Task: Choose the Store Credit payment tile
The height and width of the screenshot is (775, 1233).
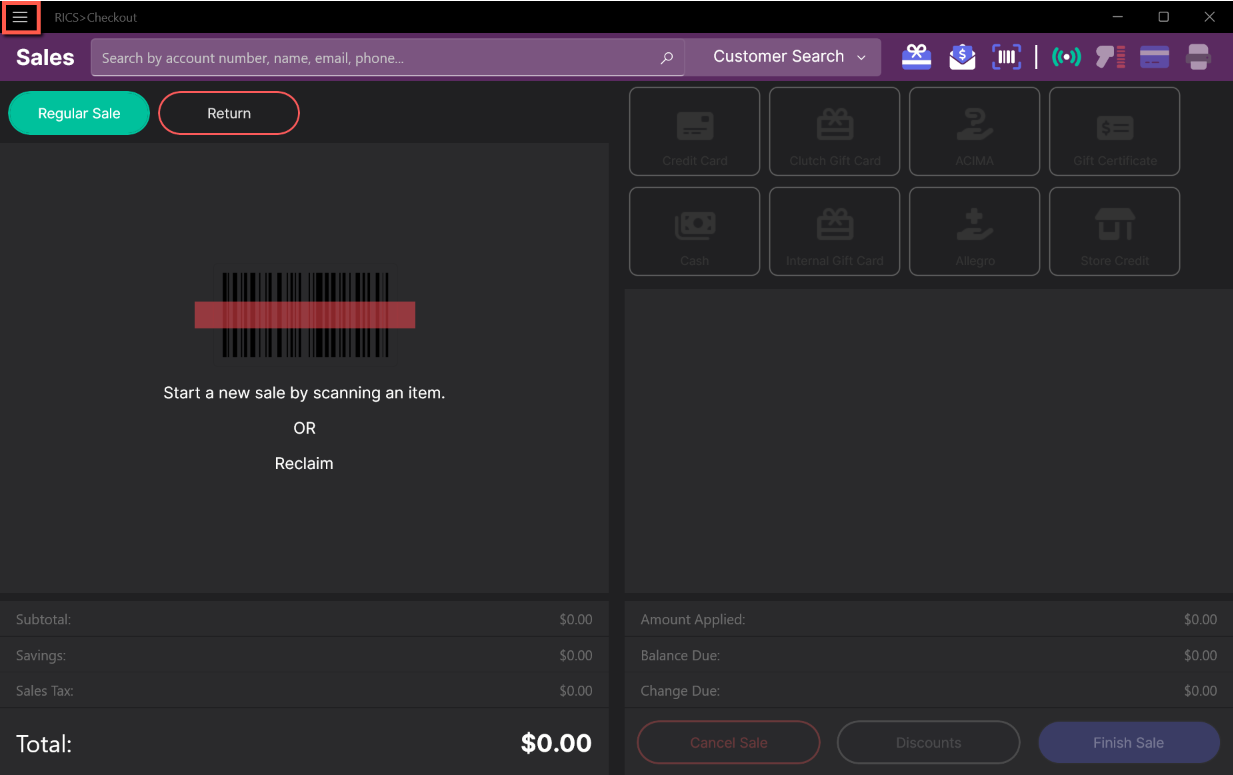Action: tap(1114, 231)
